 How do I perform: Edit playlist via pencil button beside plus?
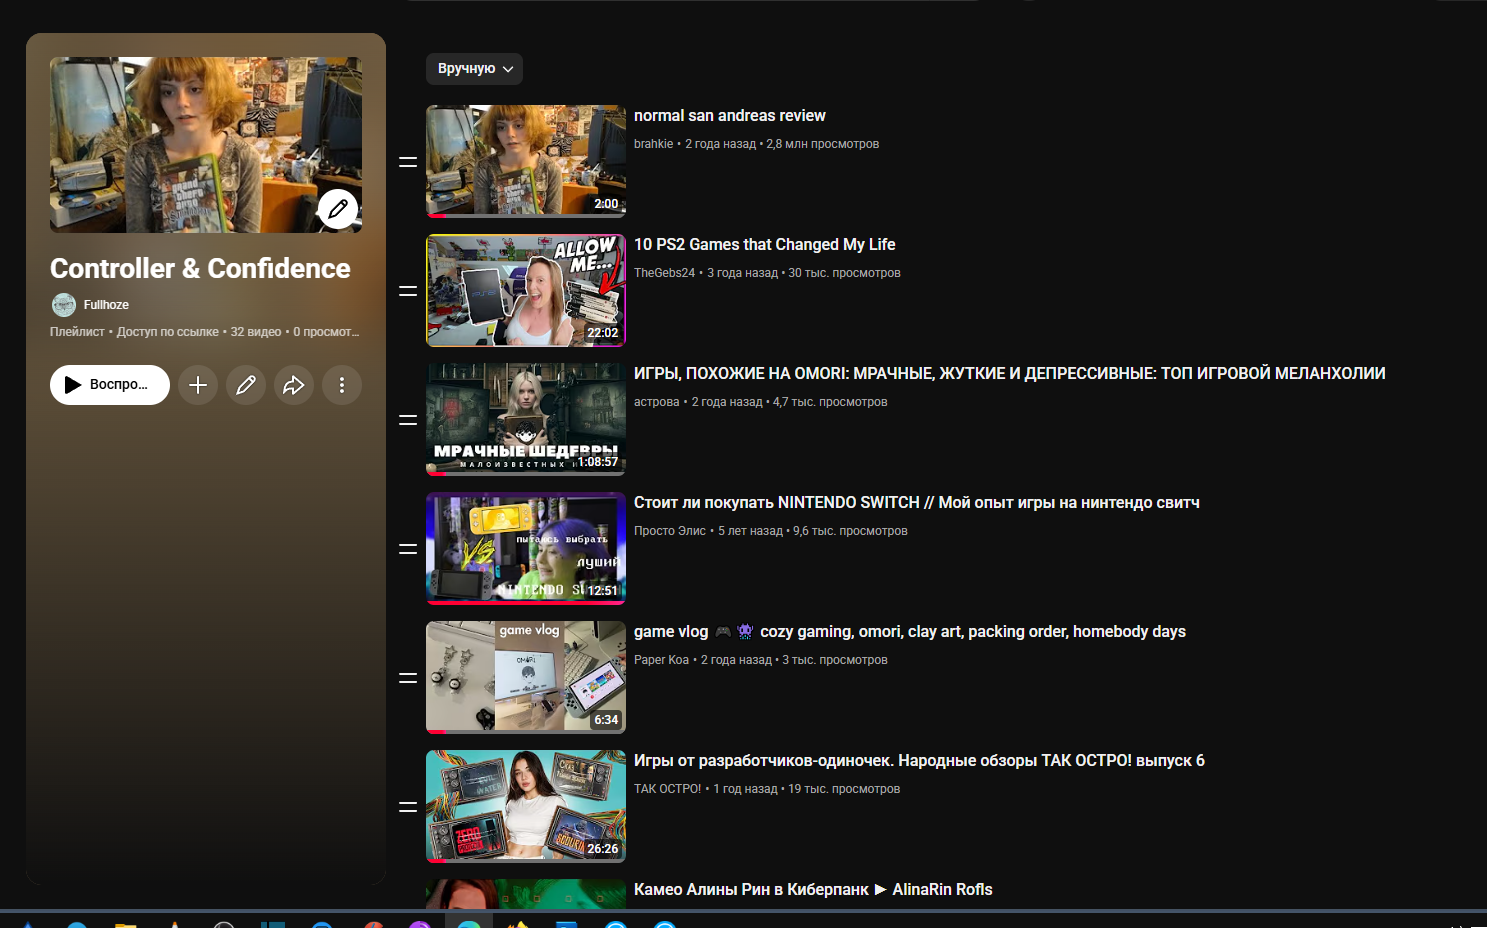pos(246,385)
